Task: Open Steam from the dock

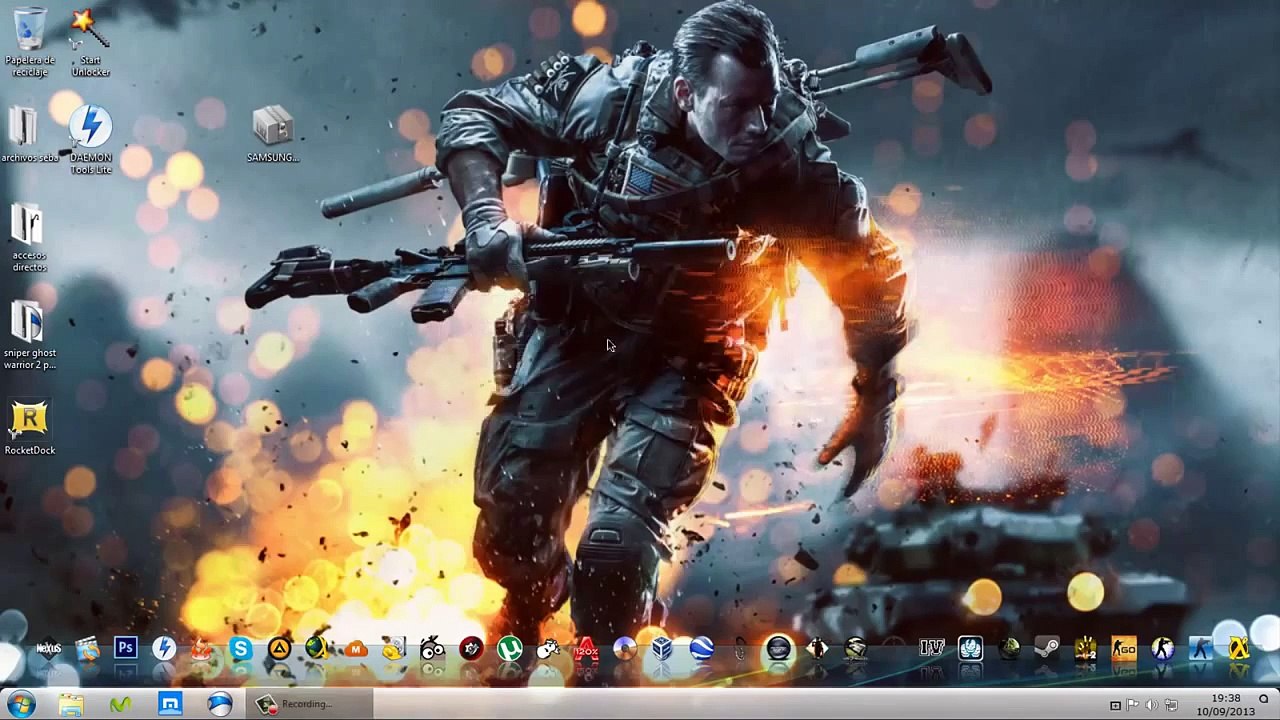Action: 1047,649
